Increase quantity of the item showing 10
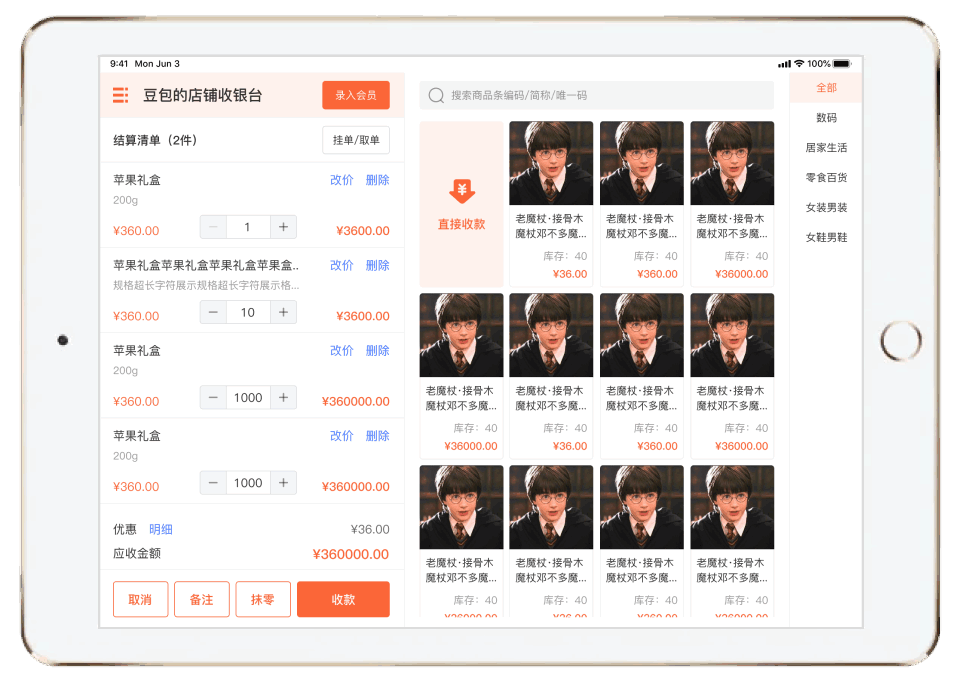 283,313
